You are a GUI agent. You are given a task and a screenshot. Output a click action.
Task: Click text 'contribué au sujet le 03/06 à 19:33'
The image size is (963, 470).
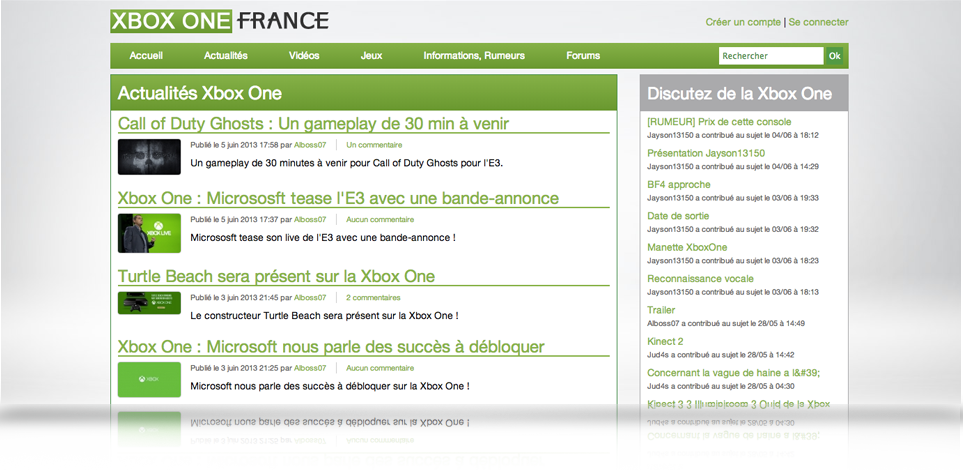pos(760,198)
